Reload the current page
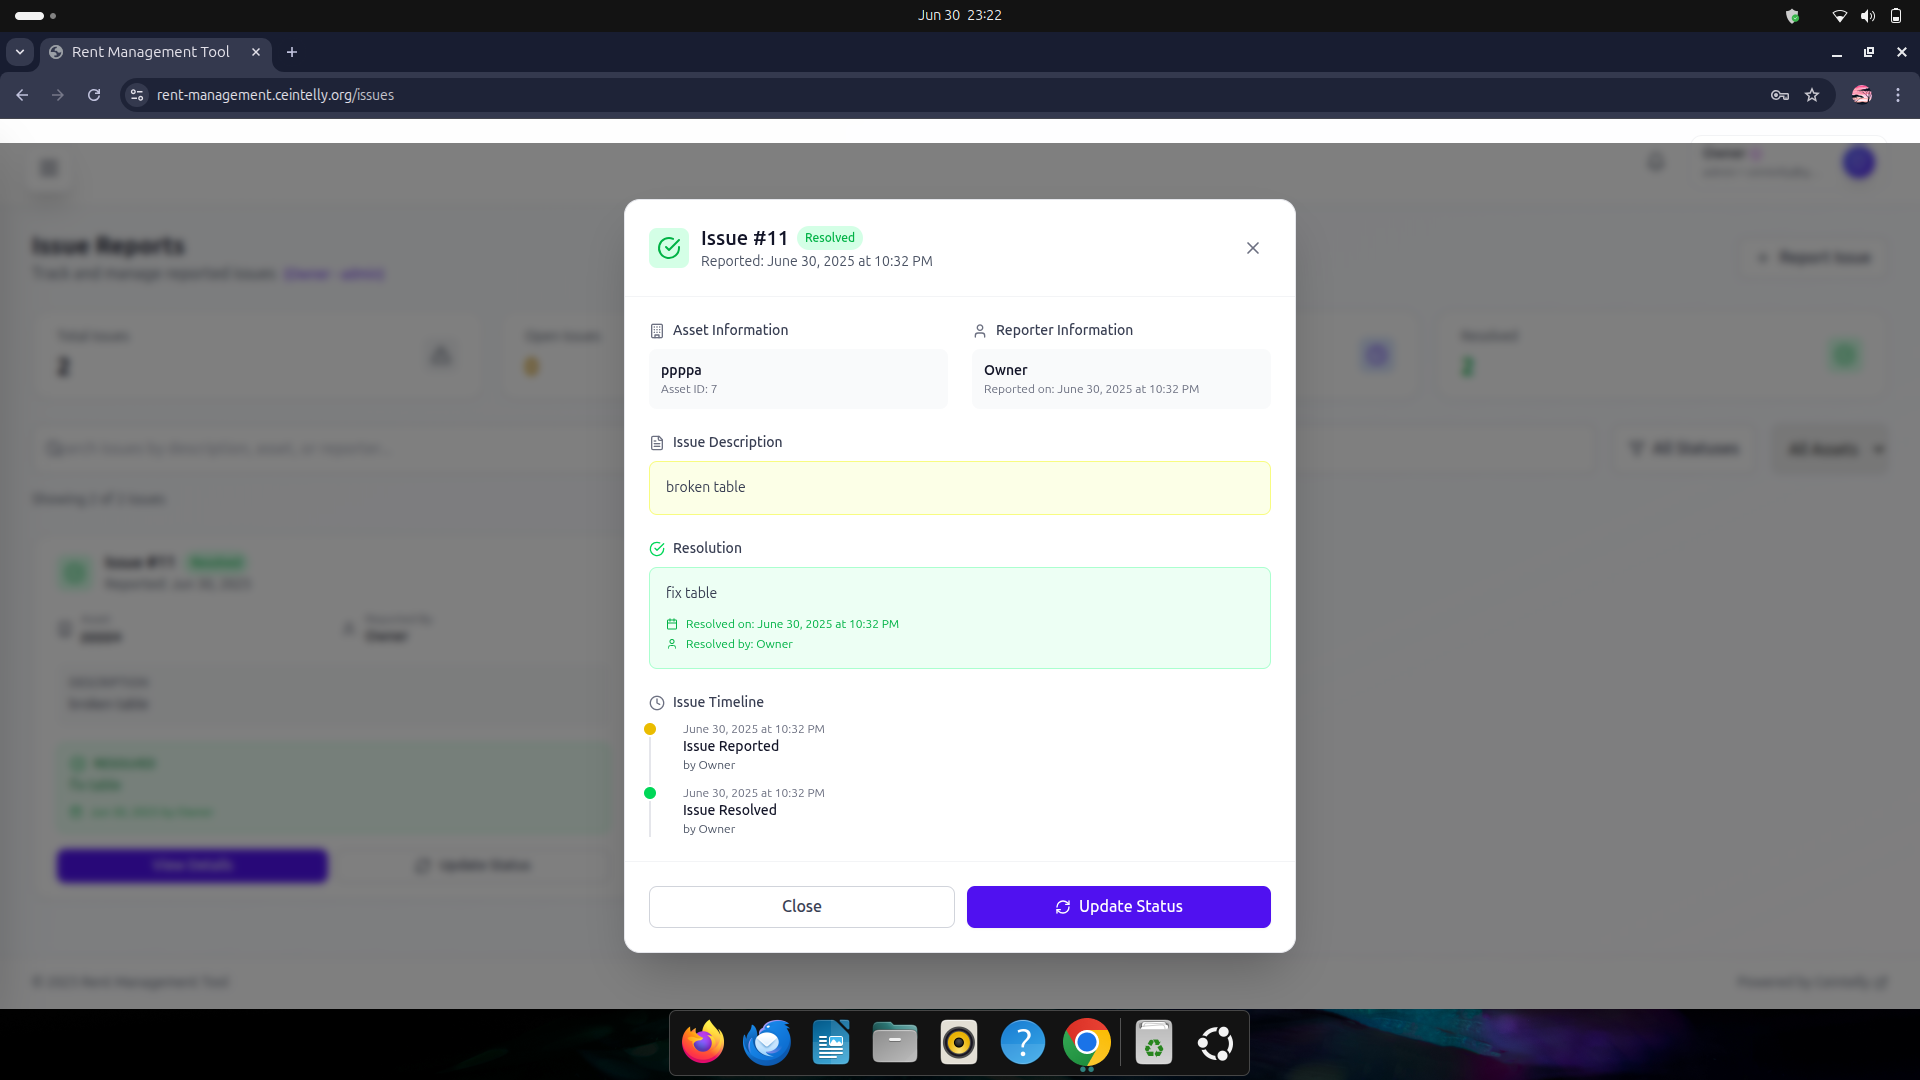Image resolution: width=1920 pixels, height=1080 pixels. pos(94,95)
